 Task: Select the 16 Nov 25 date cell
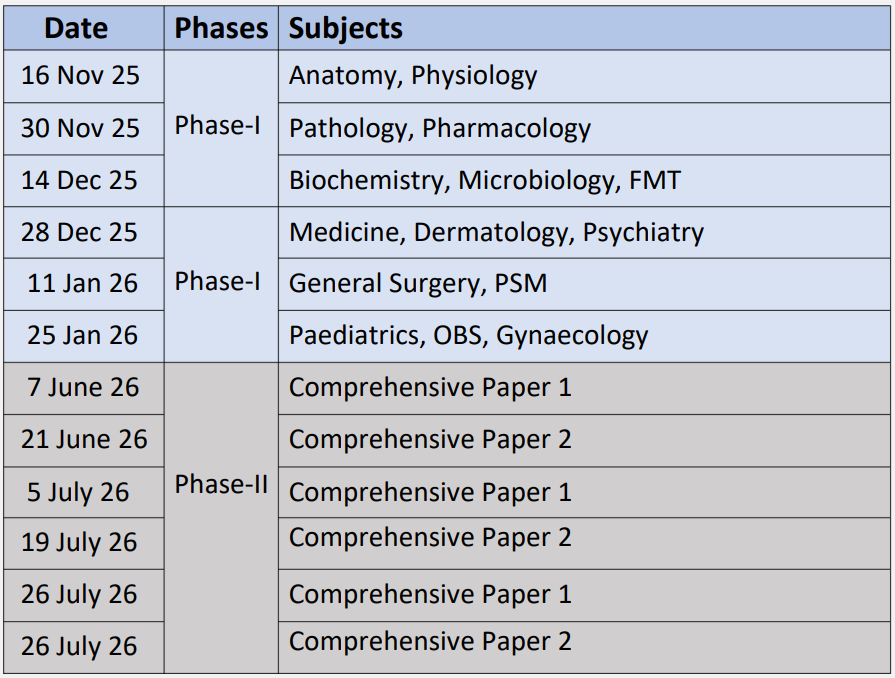click(80, 76)
